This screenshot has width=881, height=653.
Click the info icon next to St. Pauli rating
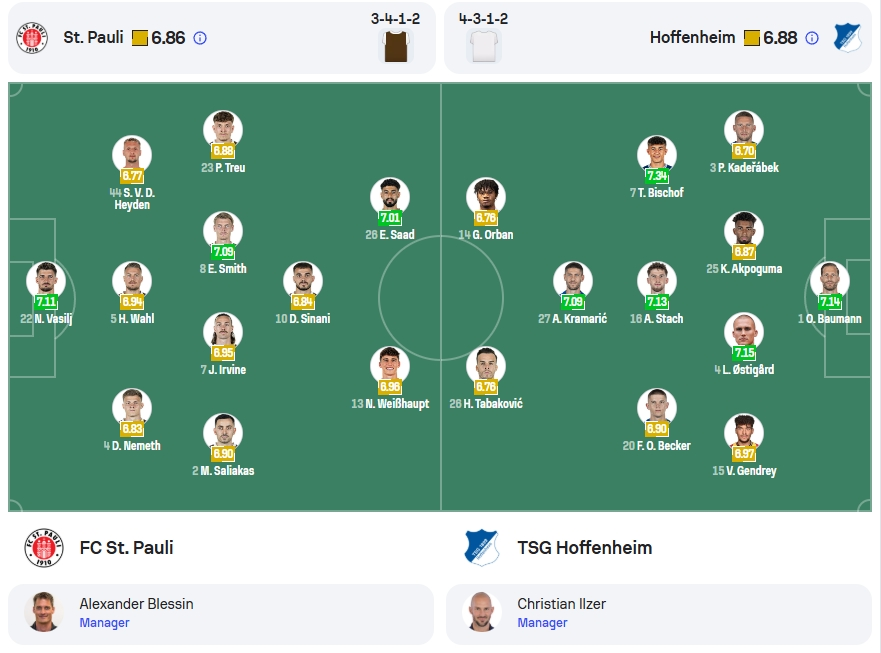tap(200, 38)
